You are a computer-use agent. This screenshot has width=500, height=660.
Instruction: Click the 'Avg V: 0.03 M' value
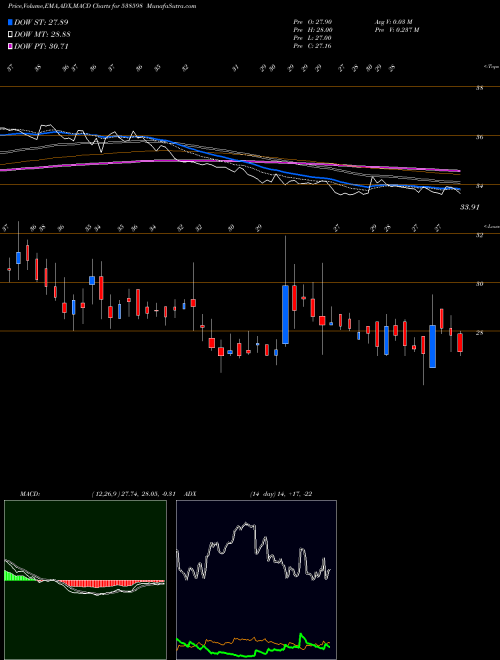[395, 22]
